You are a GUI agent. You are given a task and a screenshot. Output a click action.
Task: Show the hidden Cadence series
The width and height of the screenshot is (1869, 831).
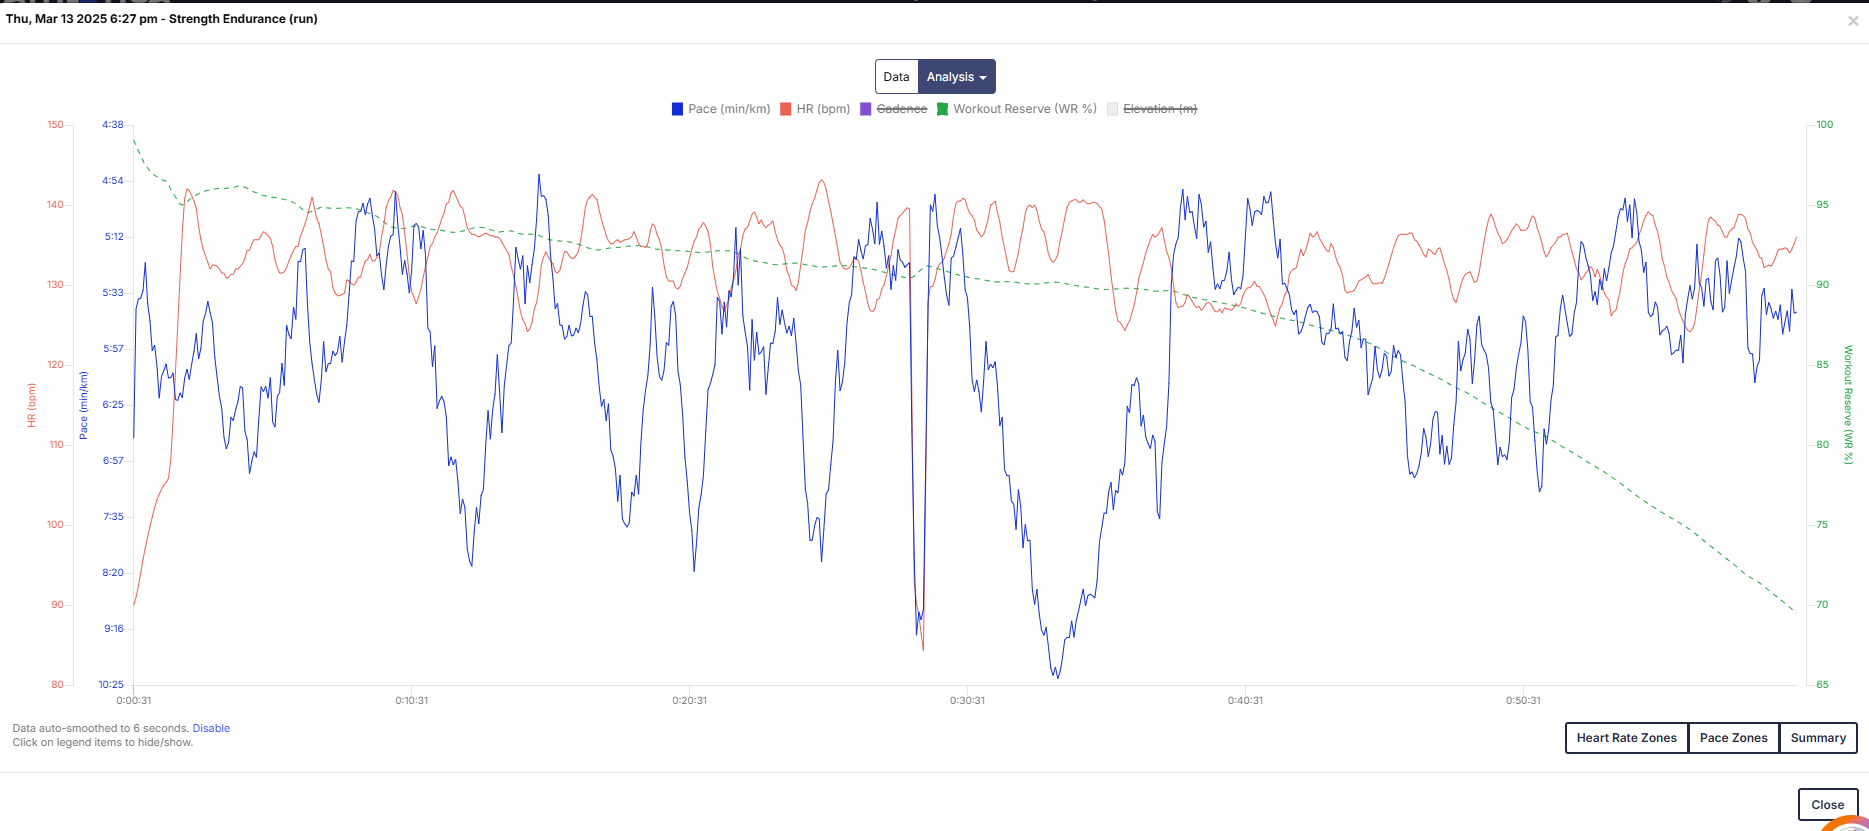coord(902,109)
